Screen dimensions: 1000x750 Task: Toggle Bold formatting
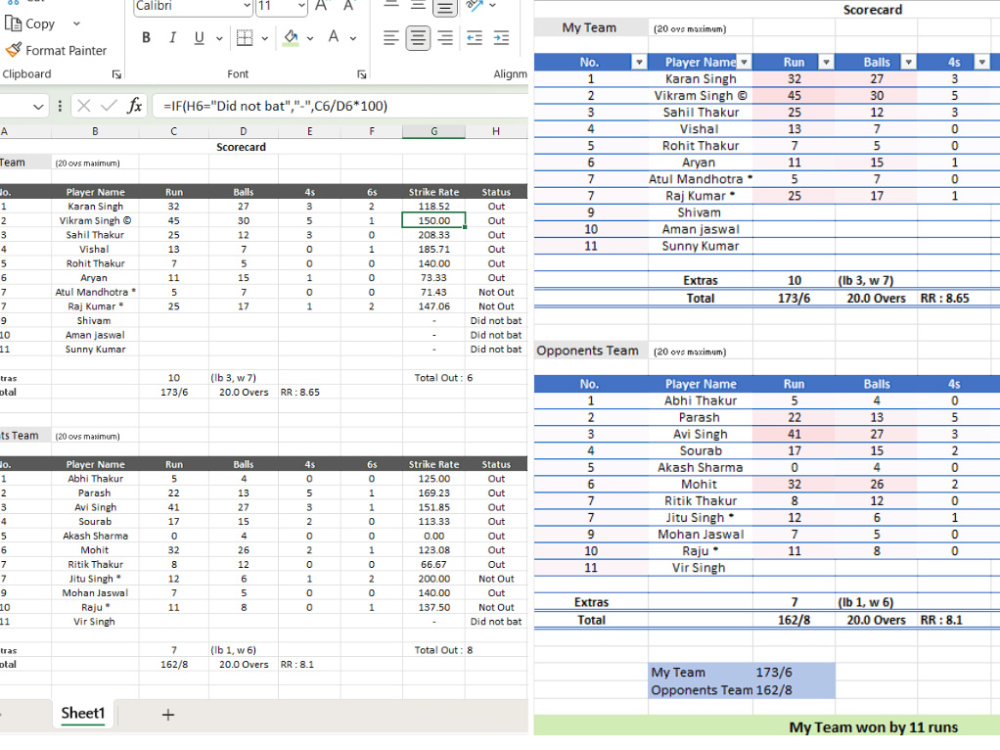click(146, 38)
